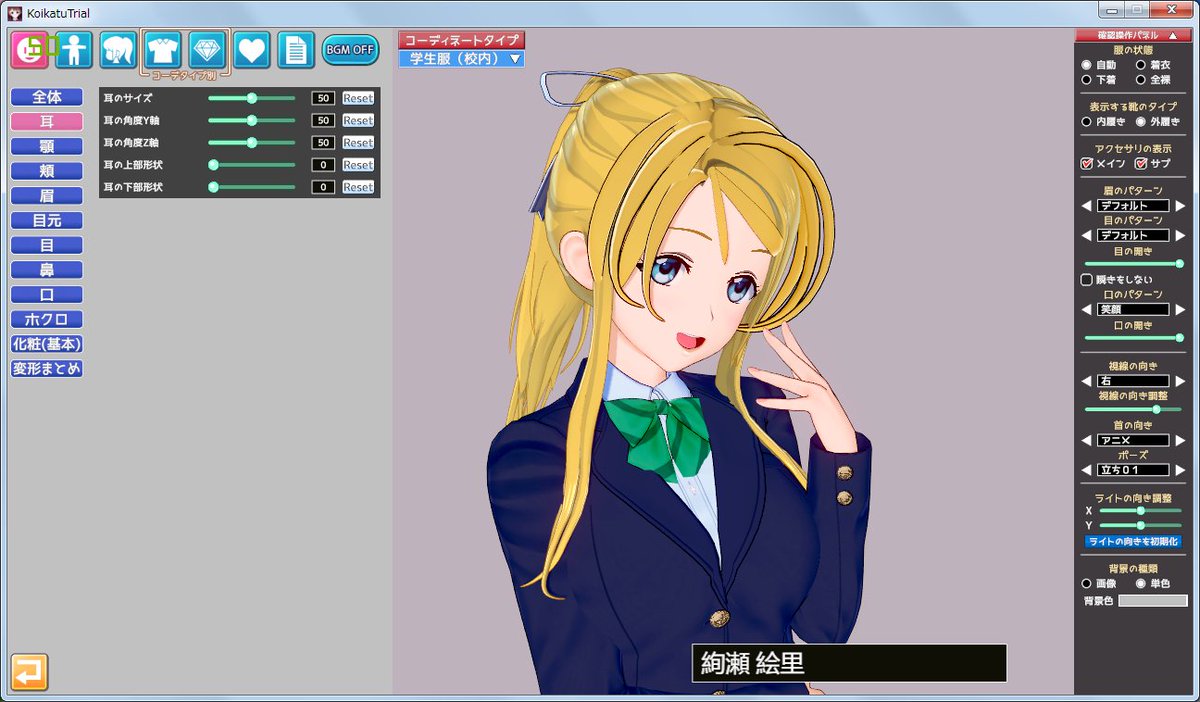Click the orange return arrow icon
This screenshot has height=702, width=1200.
pos(29,672)
